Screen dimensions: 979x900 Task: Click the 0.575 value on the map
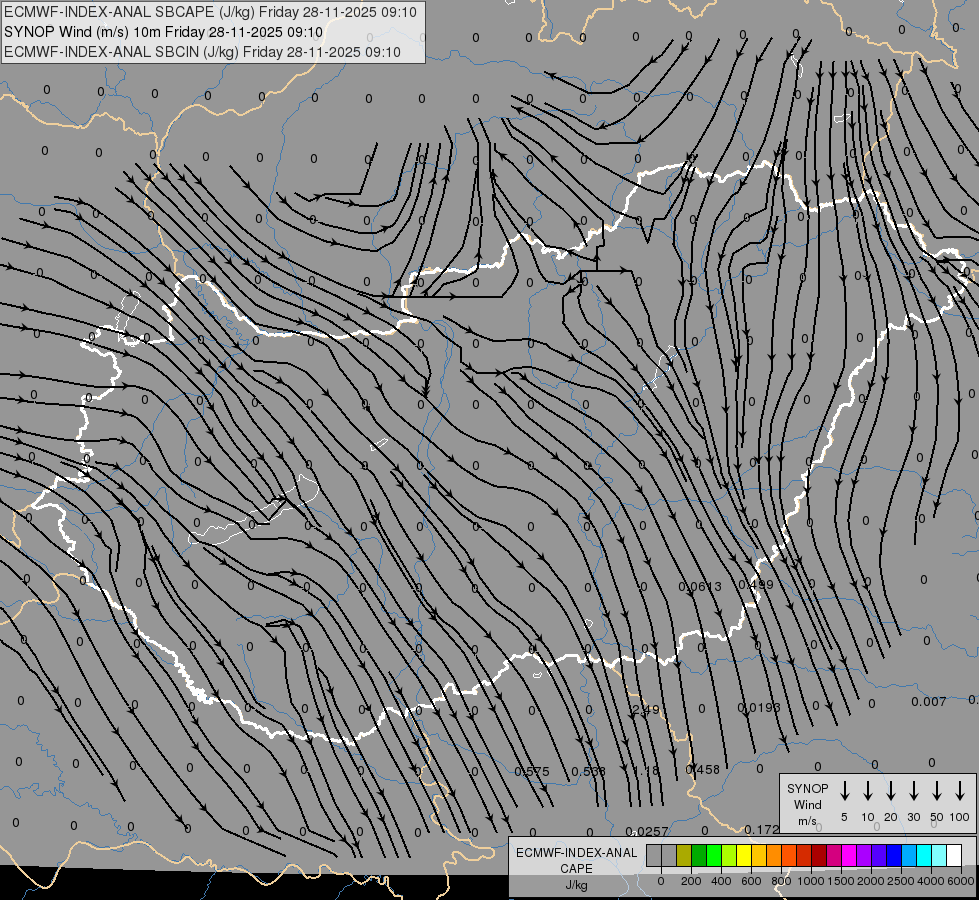pos(532,772)
